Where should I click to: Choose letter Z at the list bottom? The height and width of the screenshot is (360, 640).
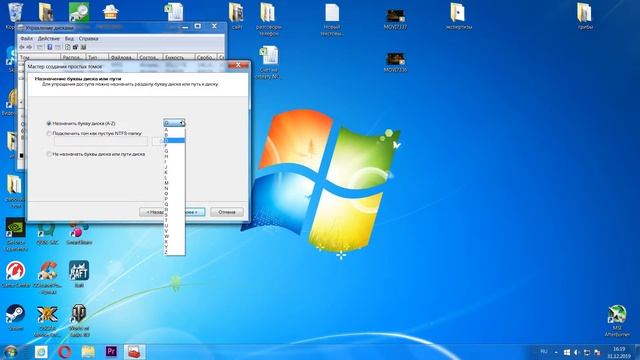tap(174, 252)
